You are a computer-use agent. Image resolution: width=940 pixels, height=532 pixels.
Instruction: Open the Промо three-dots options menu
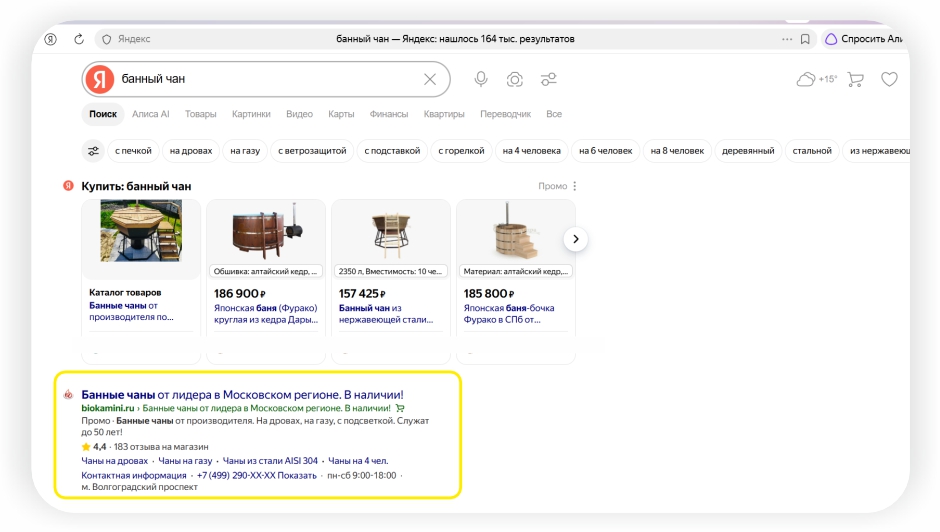point(574,186)
